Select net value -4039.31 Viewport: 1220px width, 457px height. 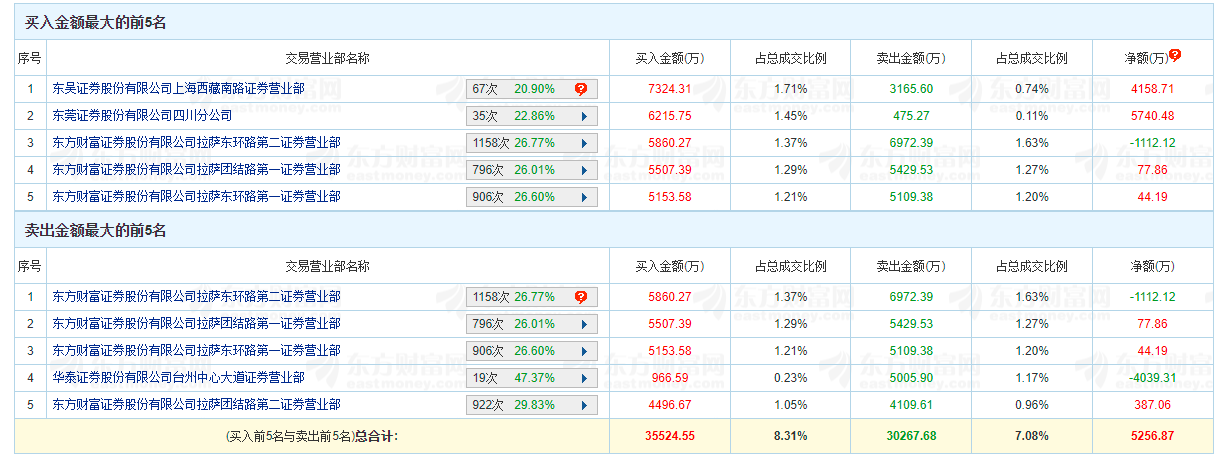click(x=1152, y=378)
